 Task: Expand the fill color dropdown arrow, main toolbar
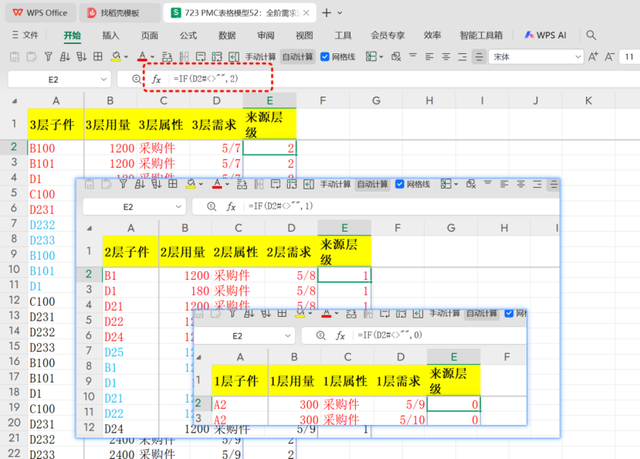point(126,57)
